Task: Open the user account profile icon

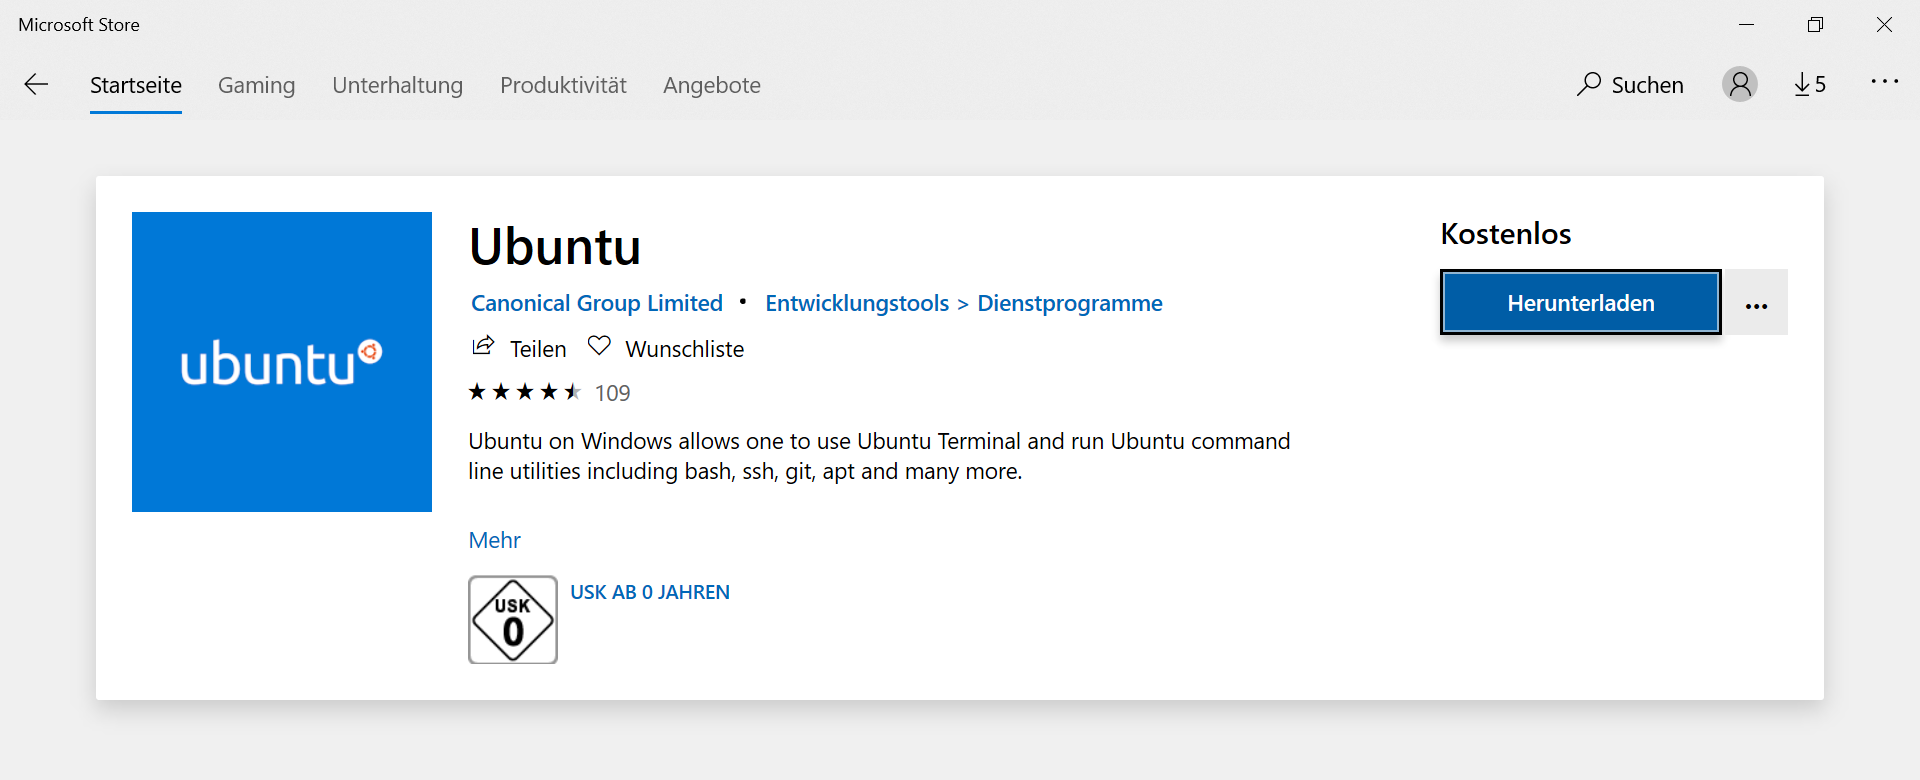Action: point(1740,84)
